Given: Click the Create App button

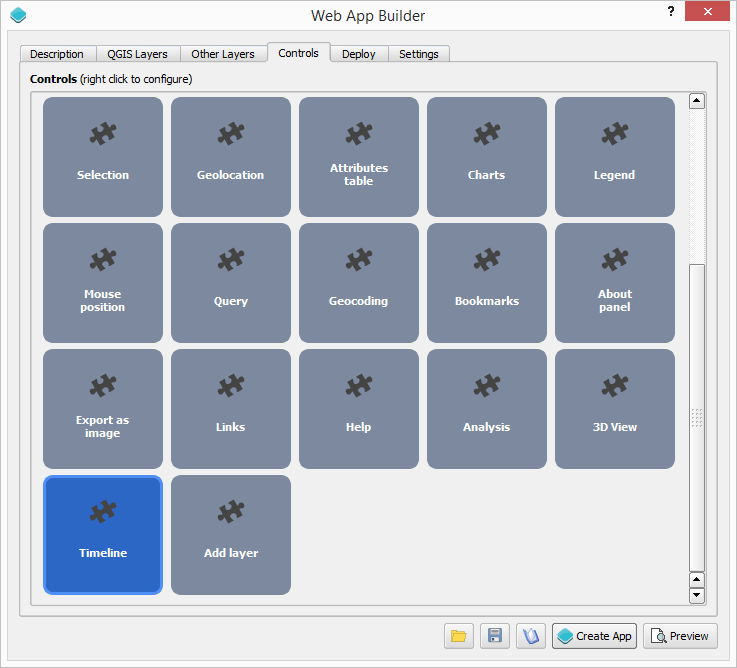Looking at the screenshot, I should coord(595,636).
